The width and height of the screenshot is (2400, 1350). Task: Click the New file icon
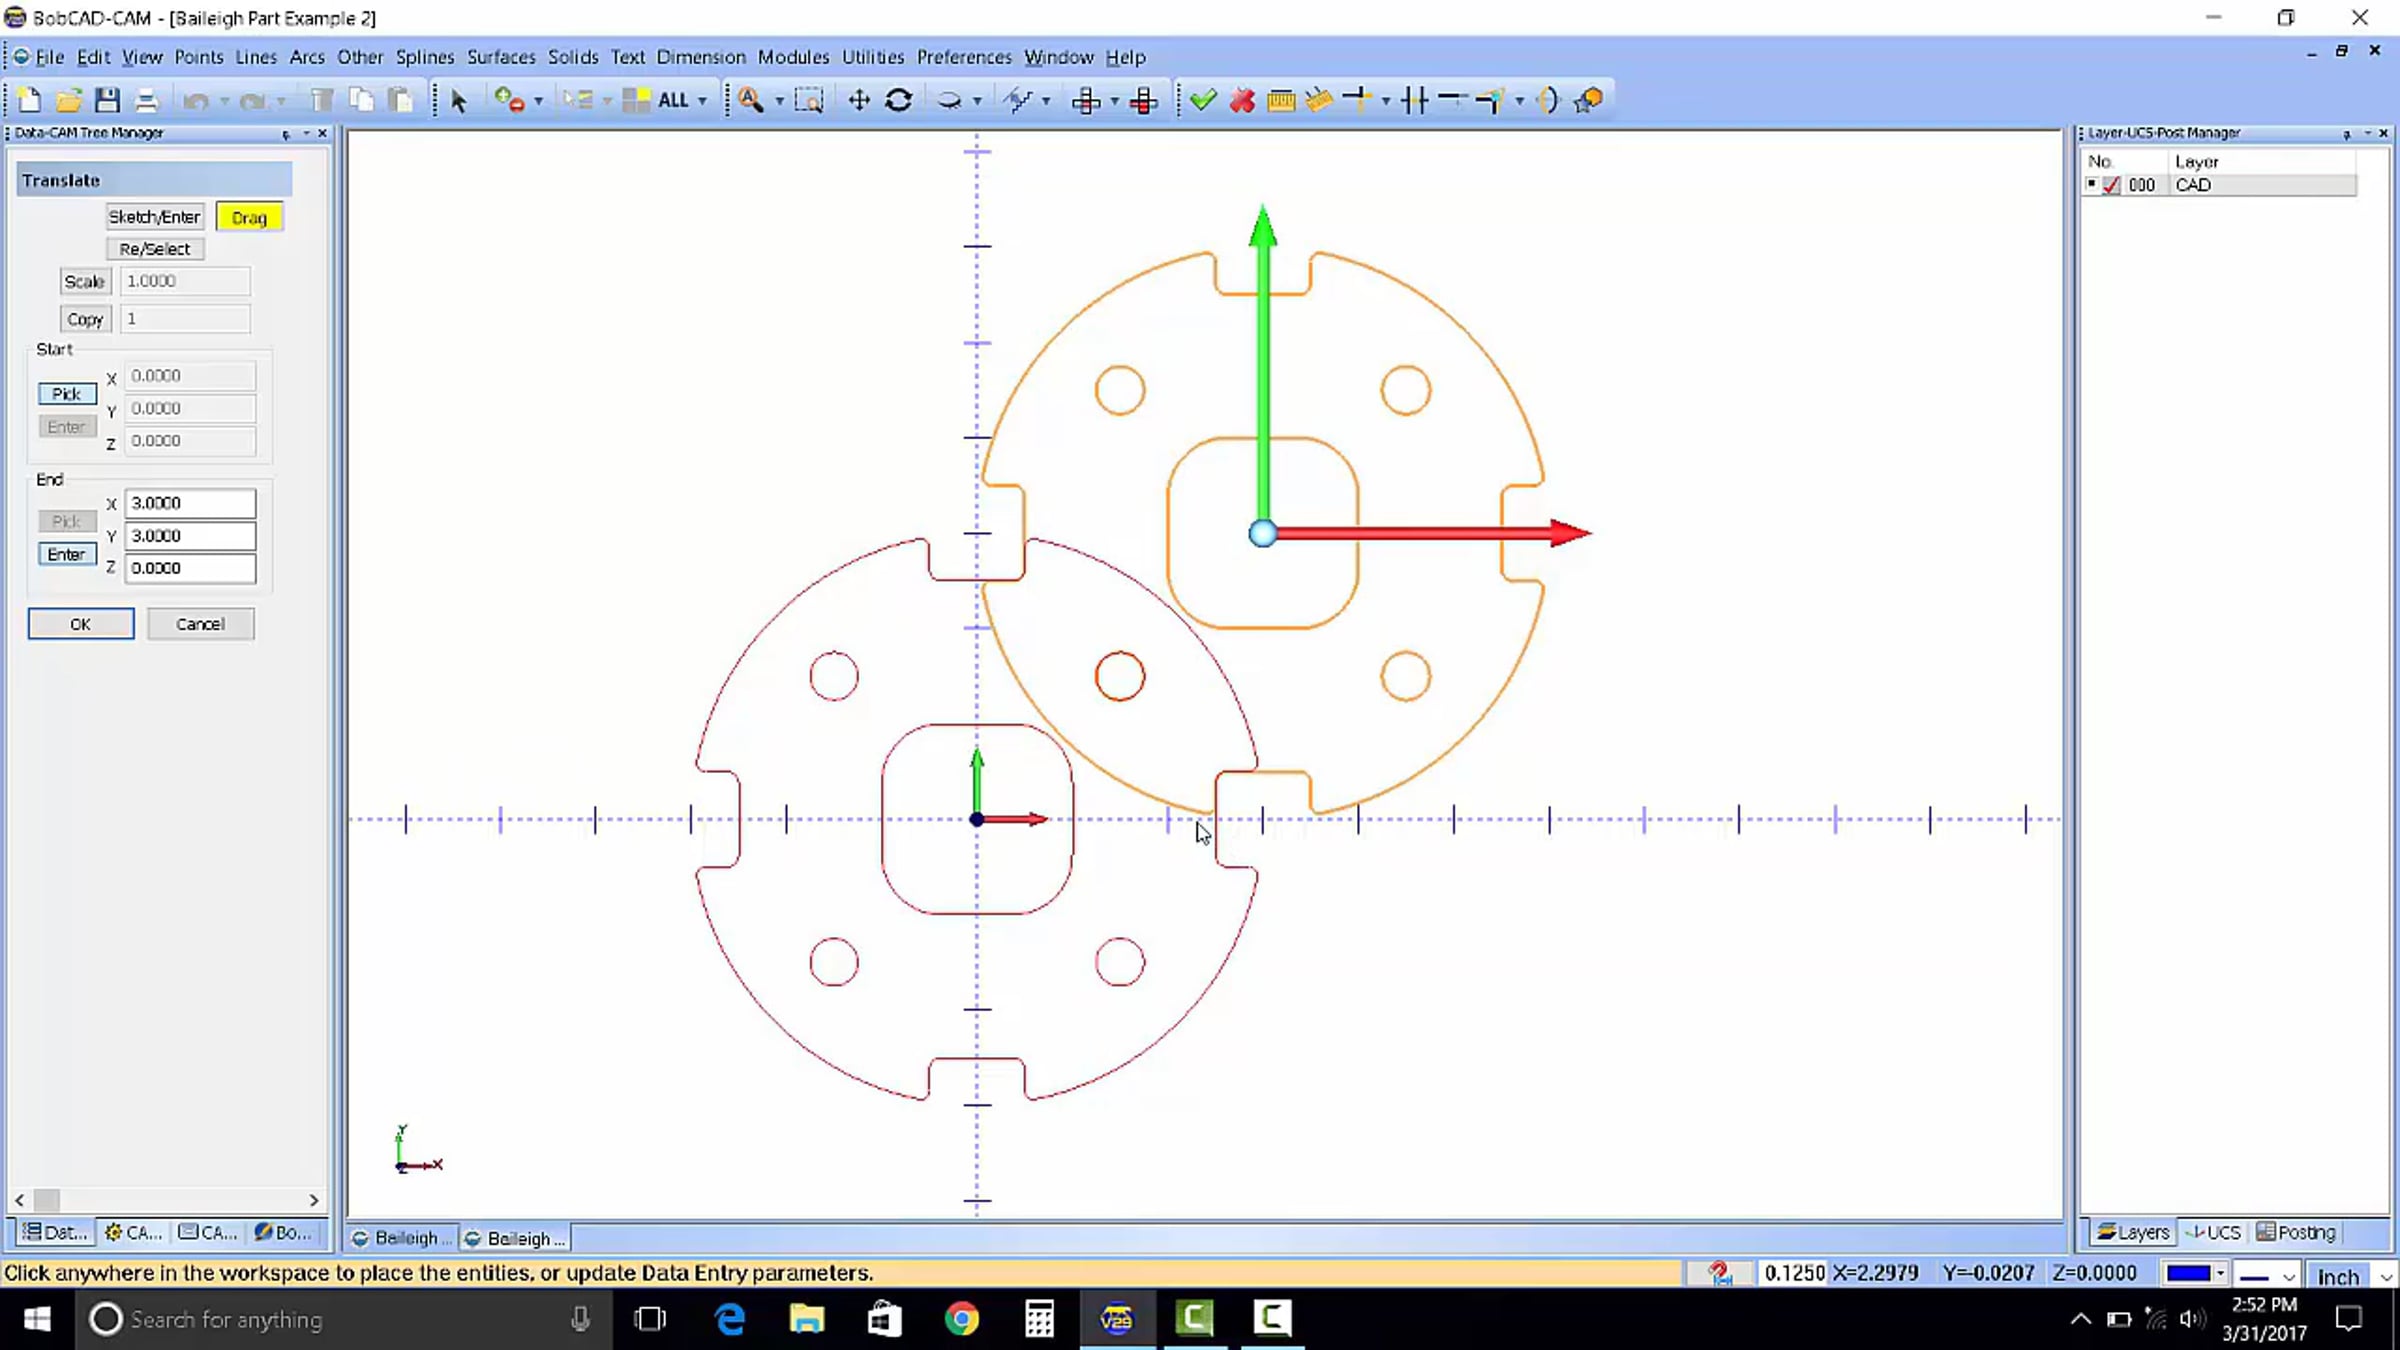pos(29,100)
